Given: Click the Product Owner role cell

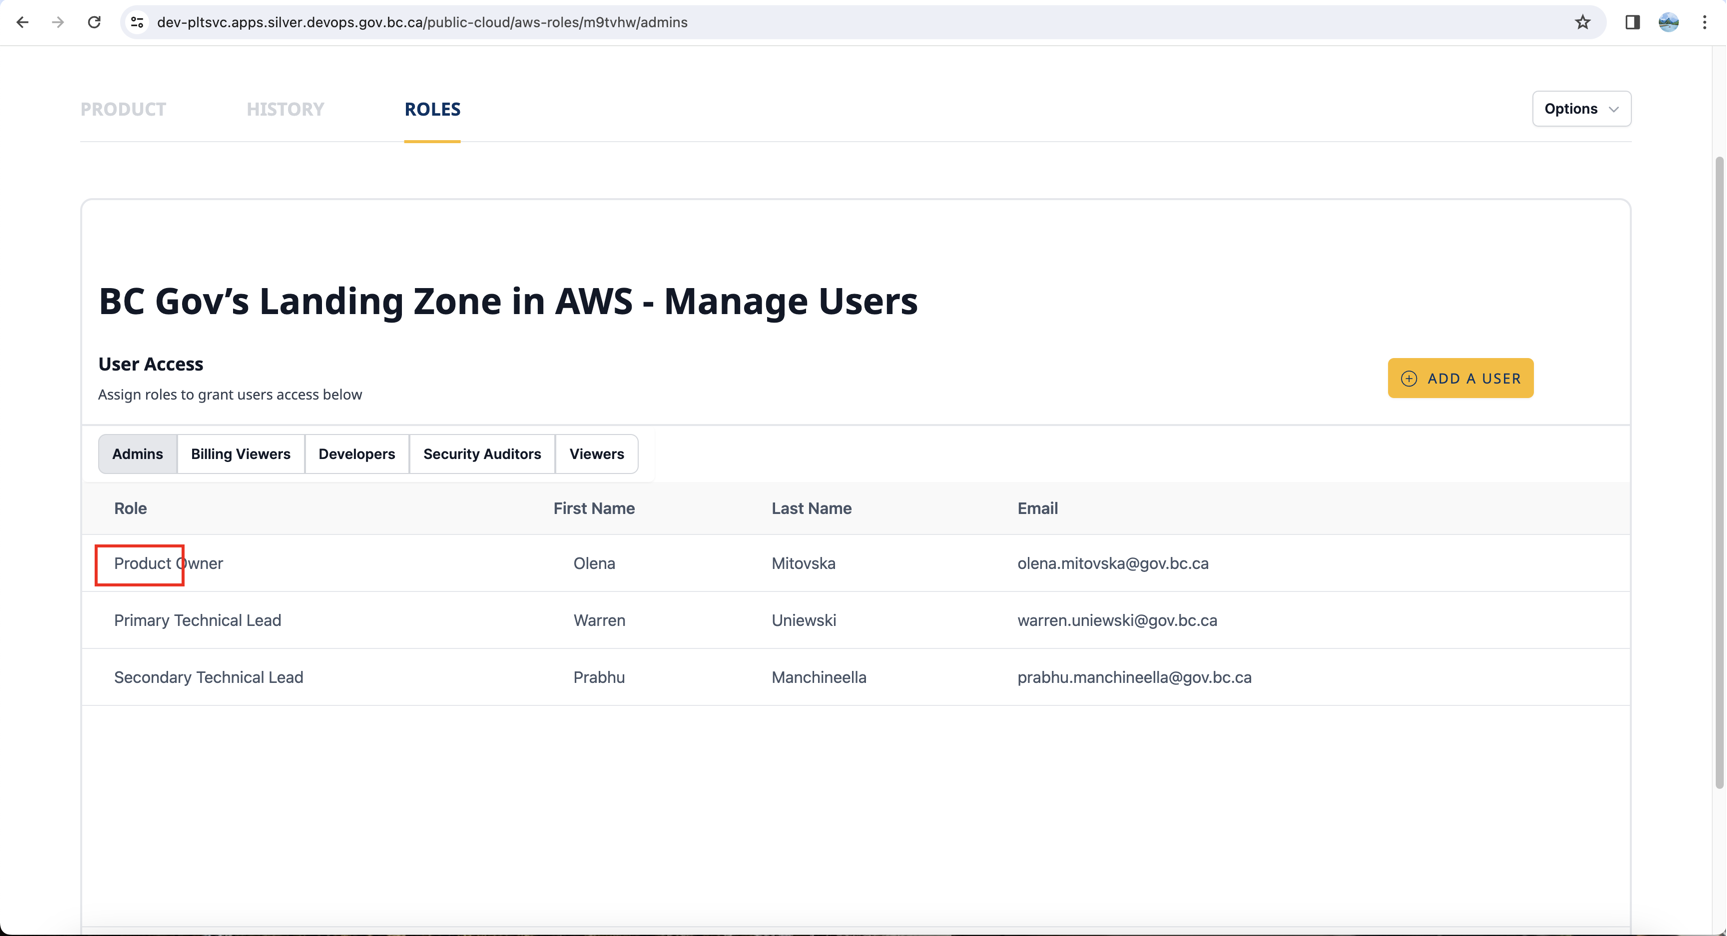Looking at the screenshot, I should pos(168,563).
